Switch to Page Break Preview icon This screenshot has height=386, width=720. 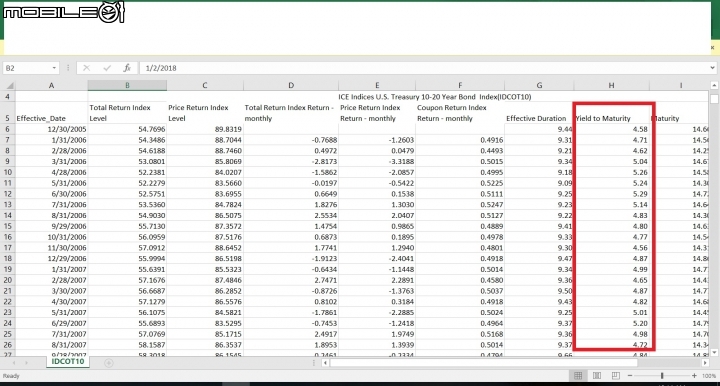pyautogui.click(x=616, y=376)
